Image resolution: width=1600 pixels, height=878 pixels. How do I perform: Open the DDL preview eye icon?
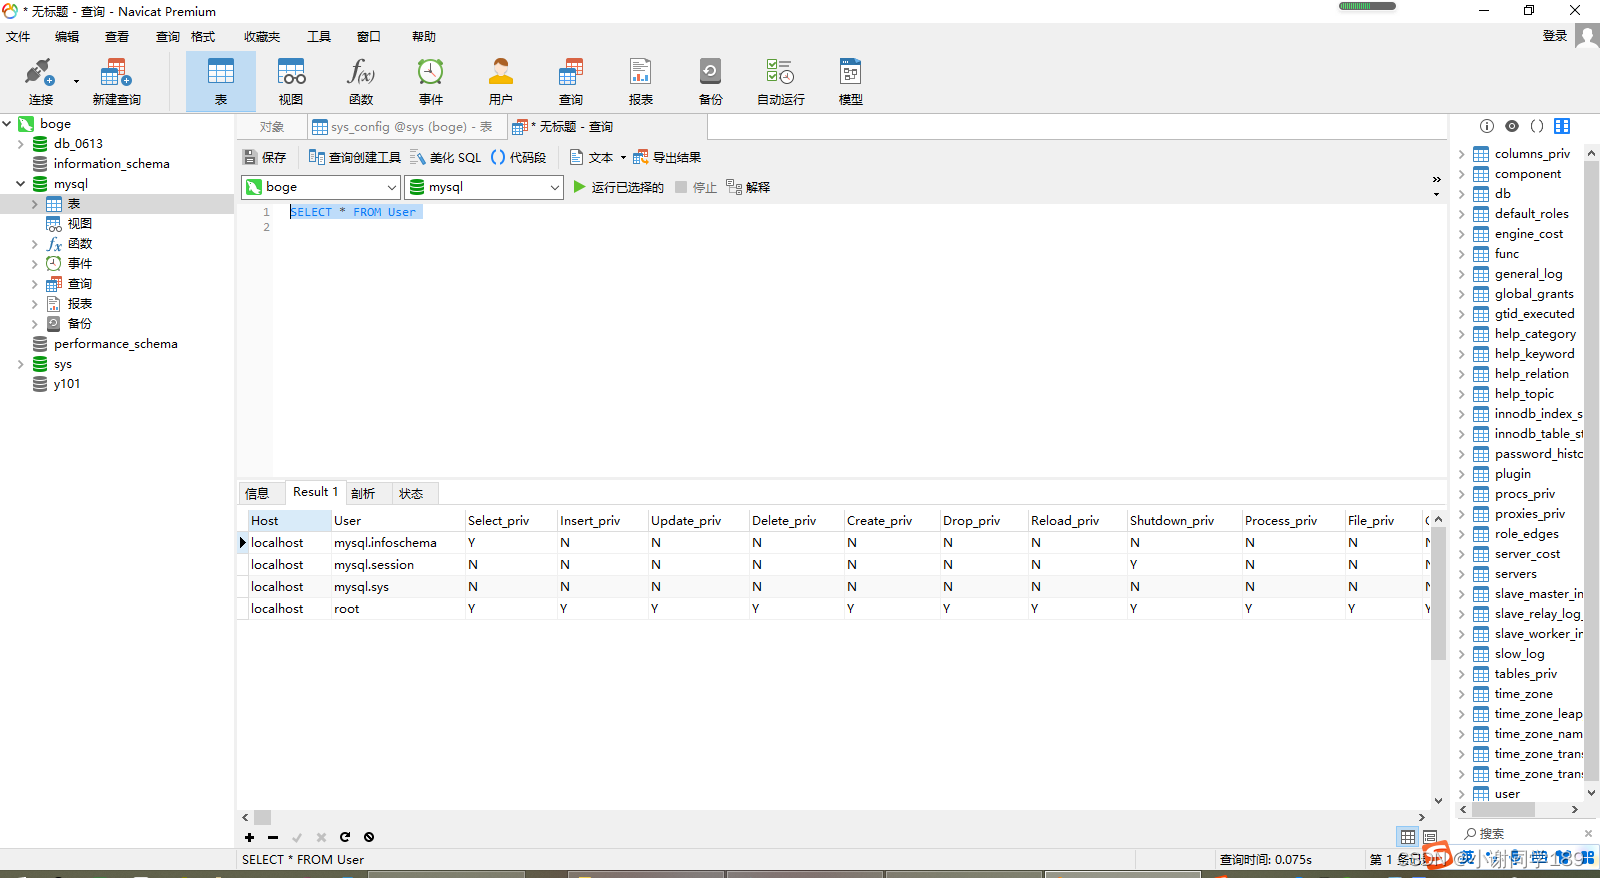[x=1512, y=126]
